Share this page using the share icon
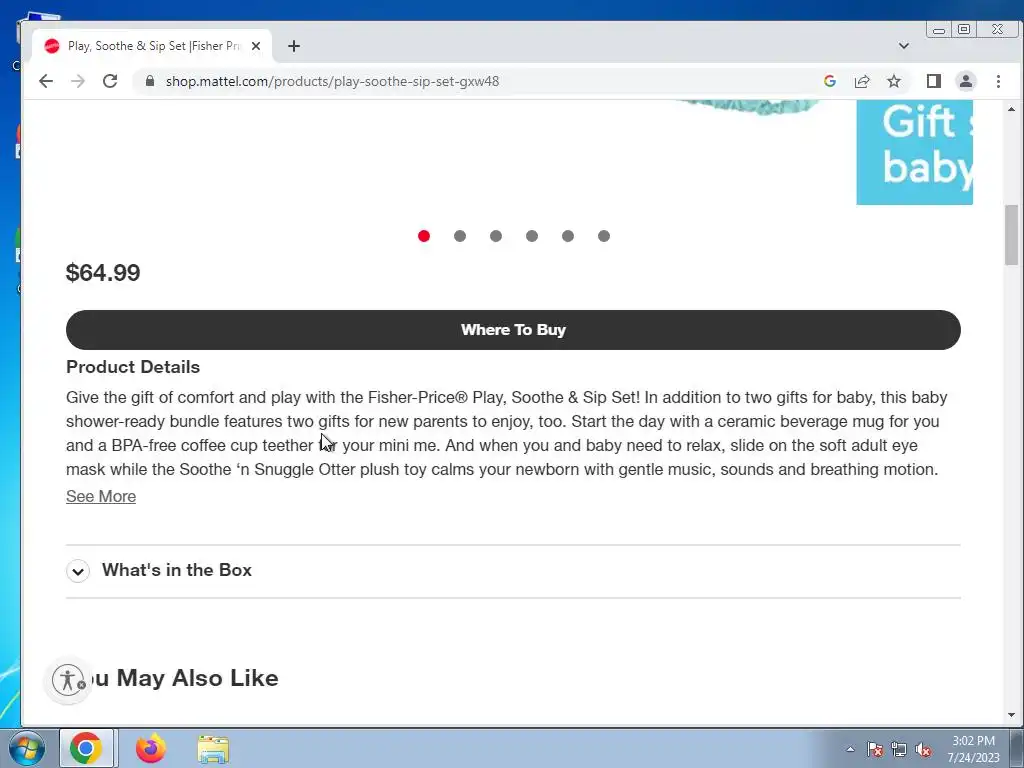The image size is (1024, 768). (x=862, y=81)
